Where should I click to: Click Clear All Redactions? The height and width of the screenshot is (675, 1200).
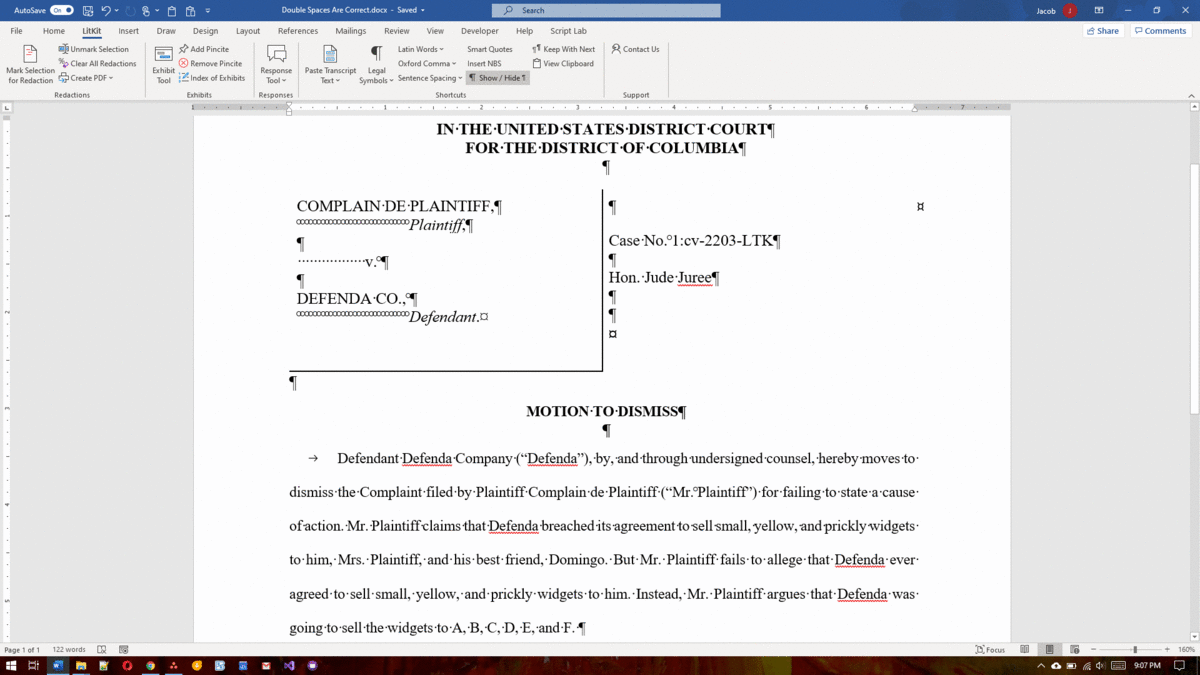coord(97,63)
